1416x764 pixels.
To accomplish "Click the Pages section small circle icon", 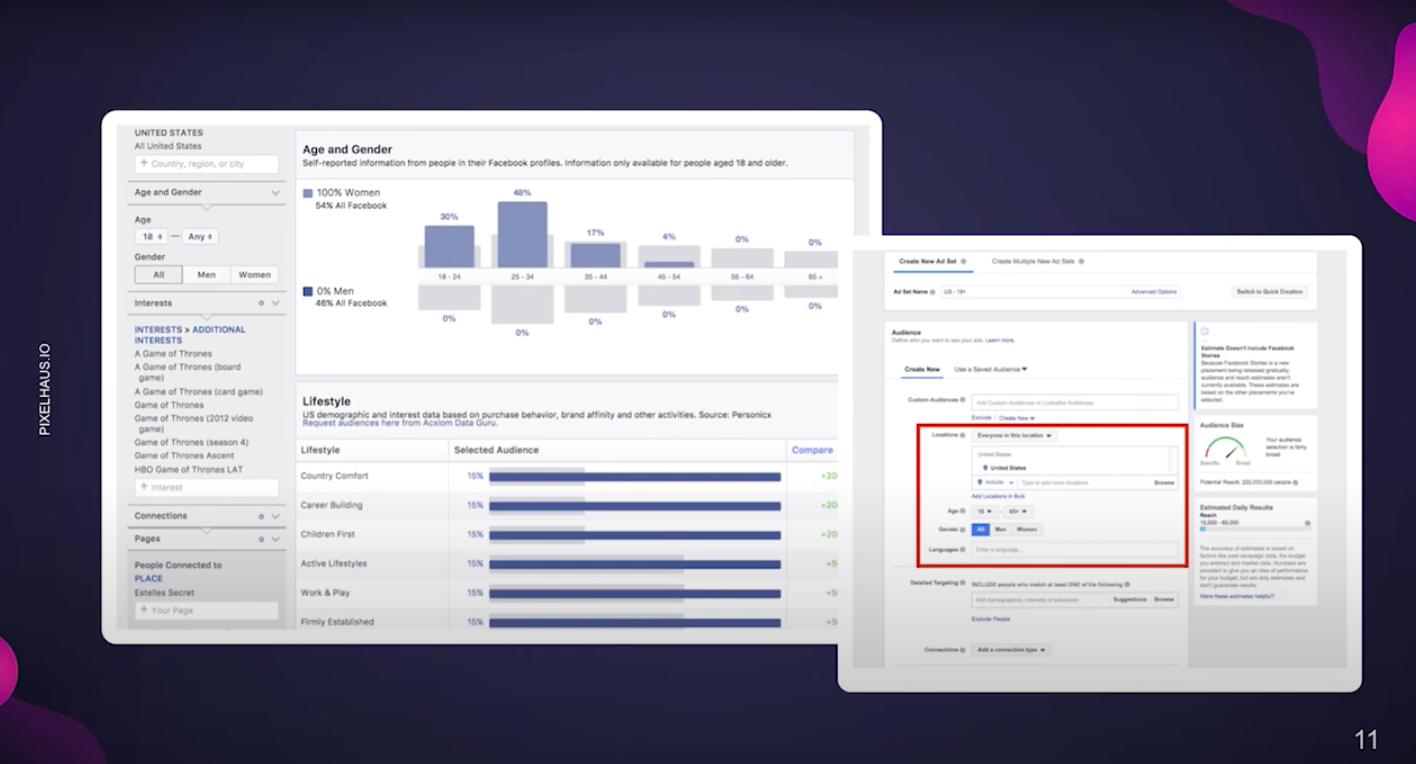I will click(x=261, y=539).
